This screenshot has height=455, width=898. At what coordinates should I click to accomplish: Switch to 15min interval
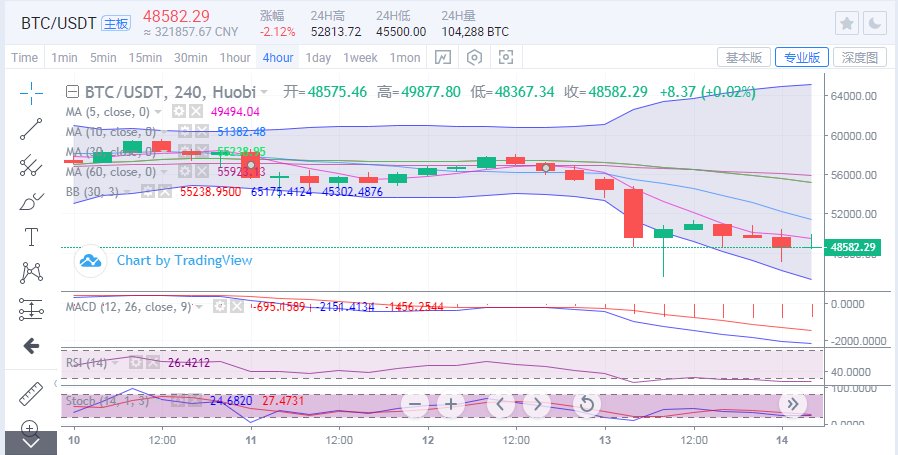click(145, 58)
